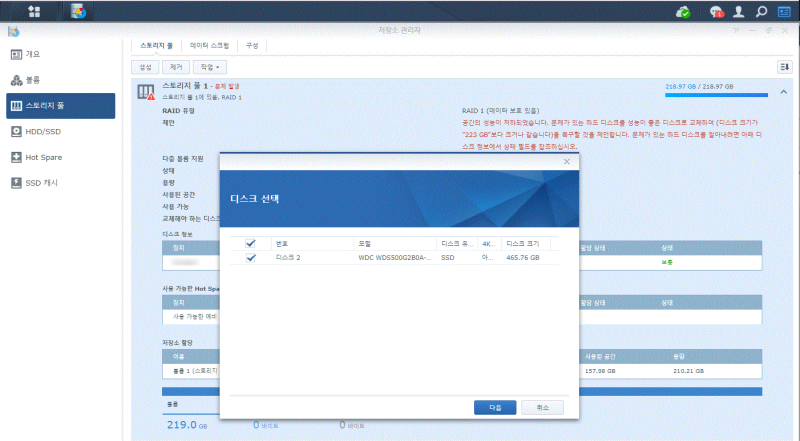Open the widgets panel icon

[784, 11]
